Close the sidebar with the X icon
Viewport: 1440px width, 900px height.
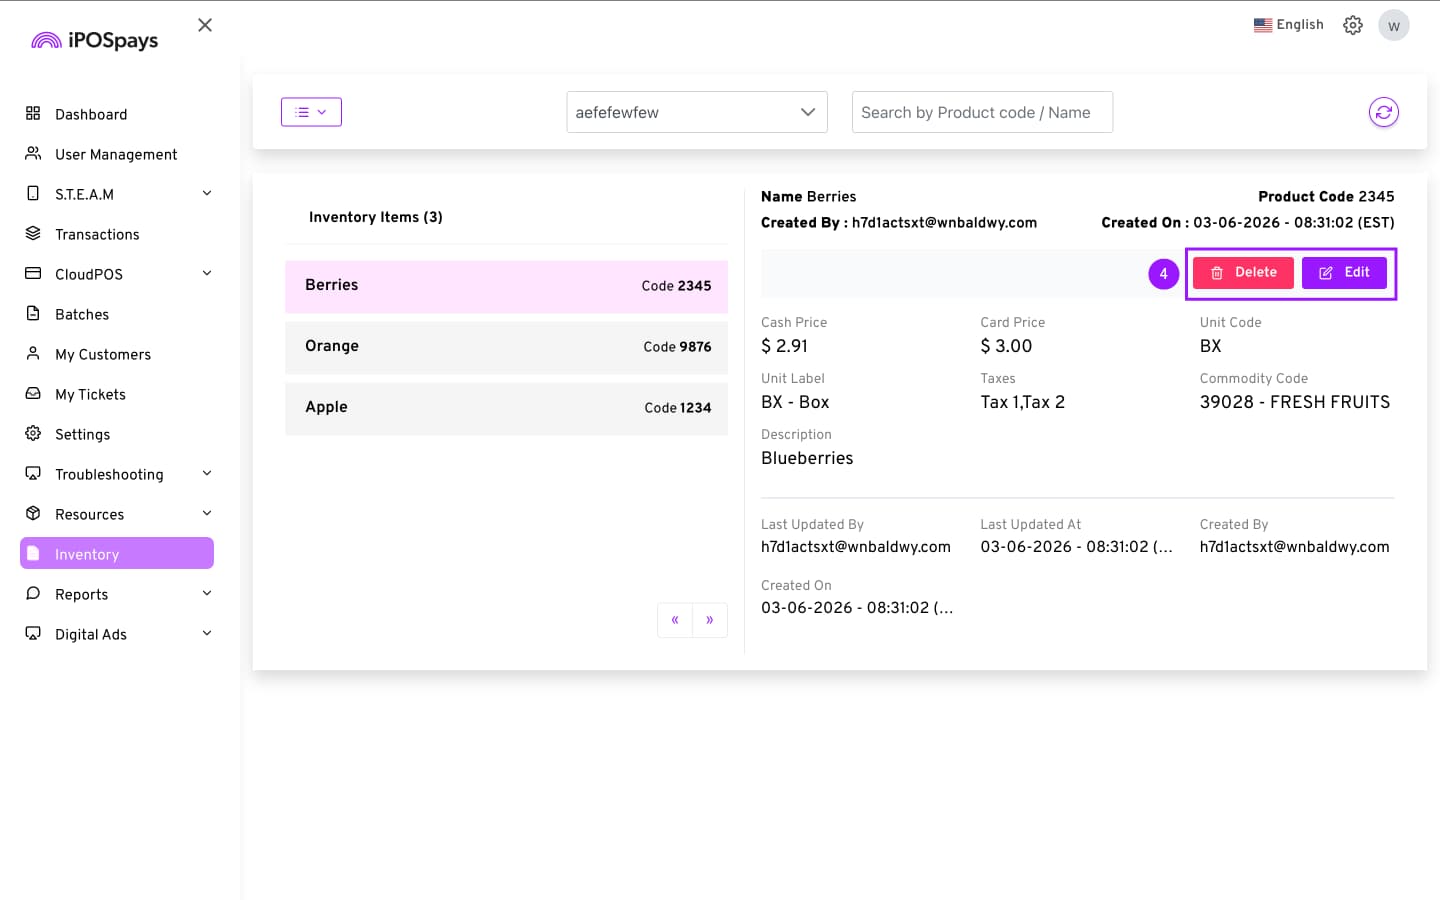click(205, 25)
